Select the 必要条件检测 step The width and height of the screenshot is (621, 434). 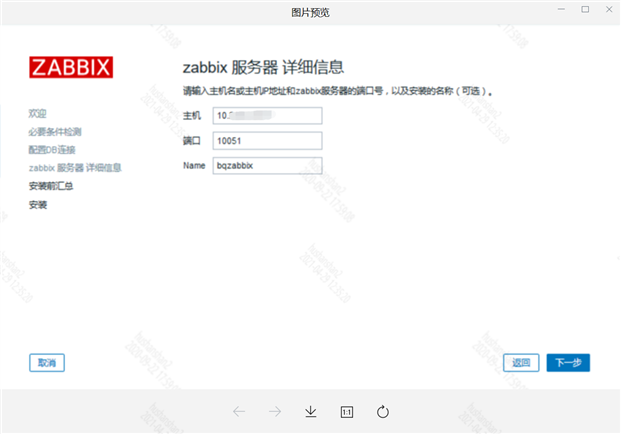point(55,132)
